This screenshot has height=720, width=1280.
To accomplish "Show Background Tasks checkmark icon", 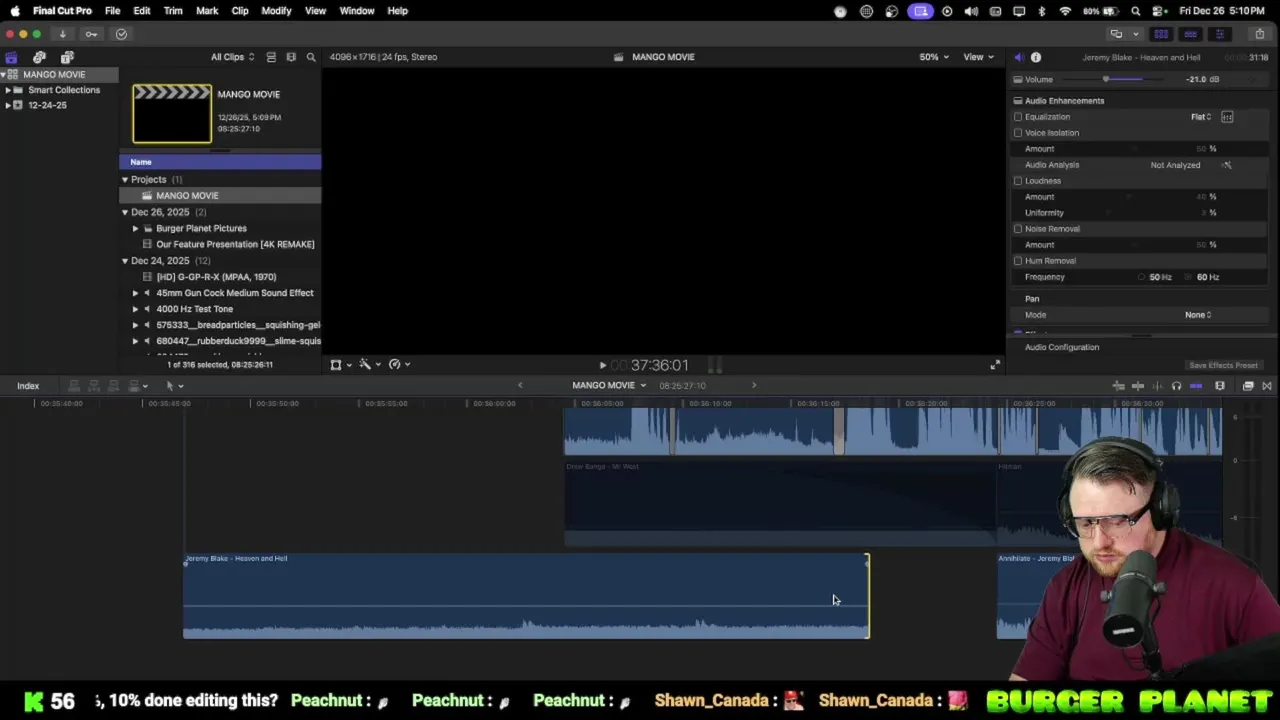I will [x=121, y=34].
